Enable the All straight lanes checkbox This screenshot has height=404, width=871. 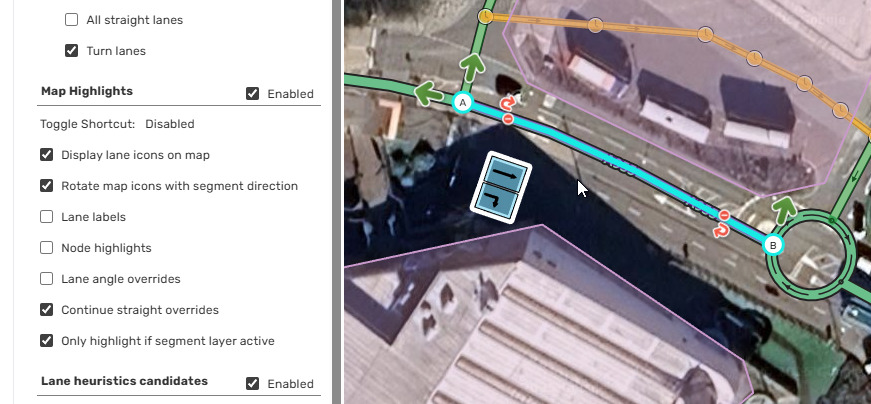click(x=71, y=20)
